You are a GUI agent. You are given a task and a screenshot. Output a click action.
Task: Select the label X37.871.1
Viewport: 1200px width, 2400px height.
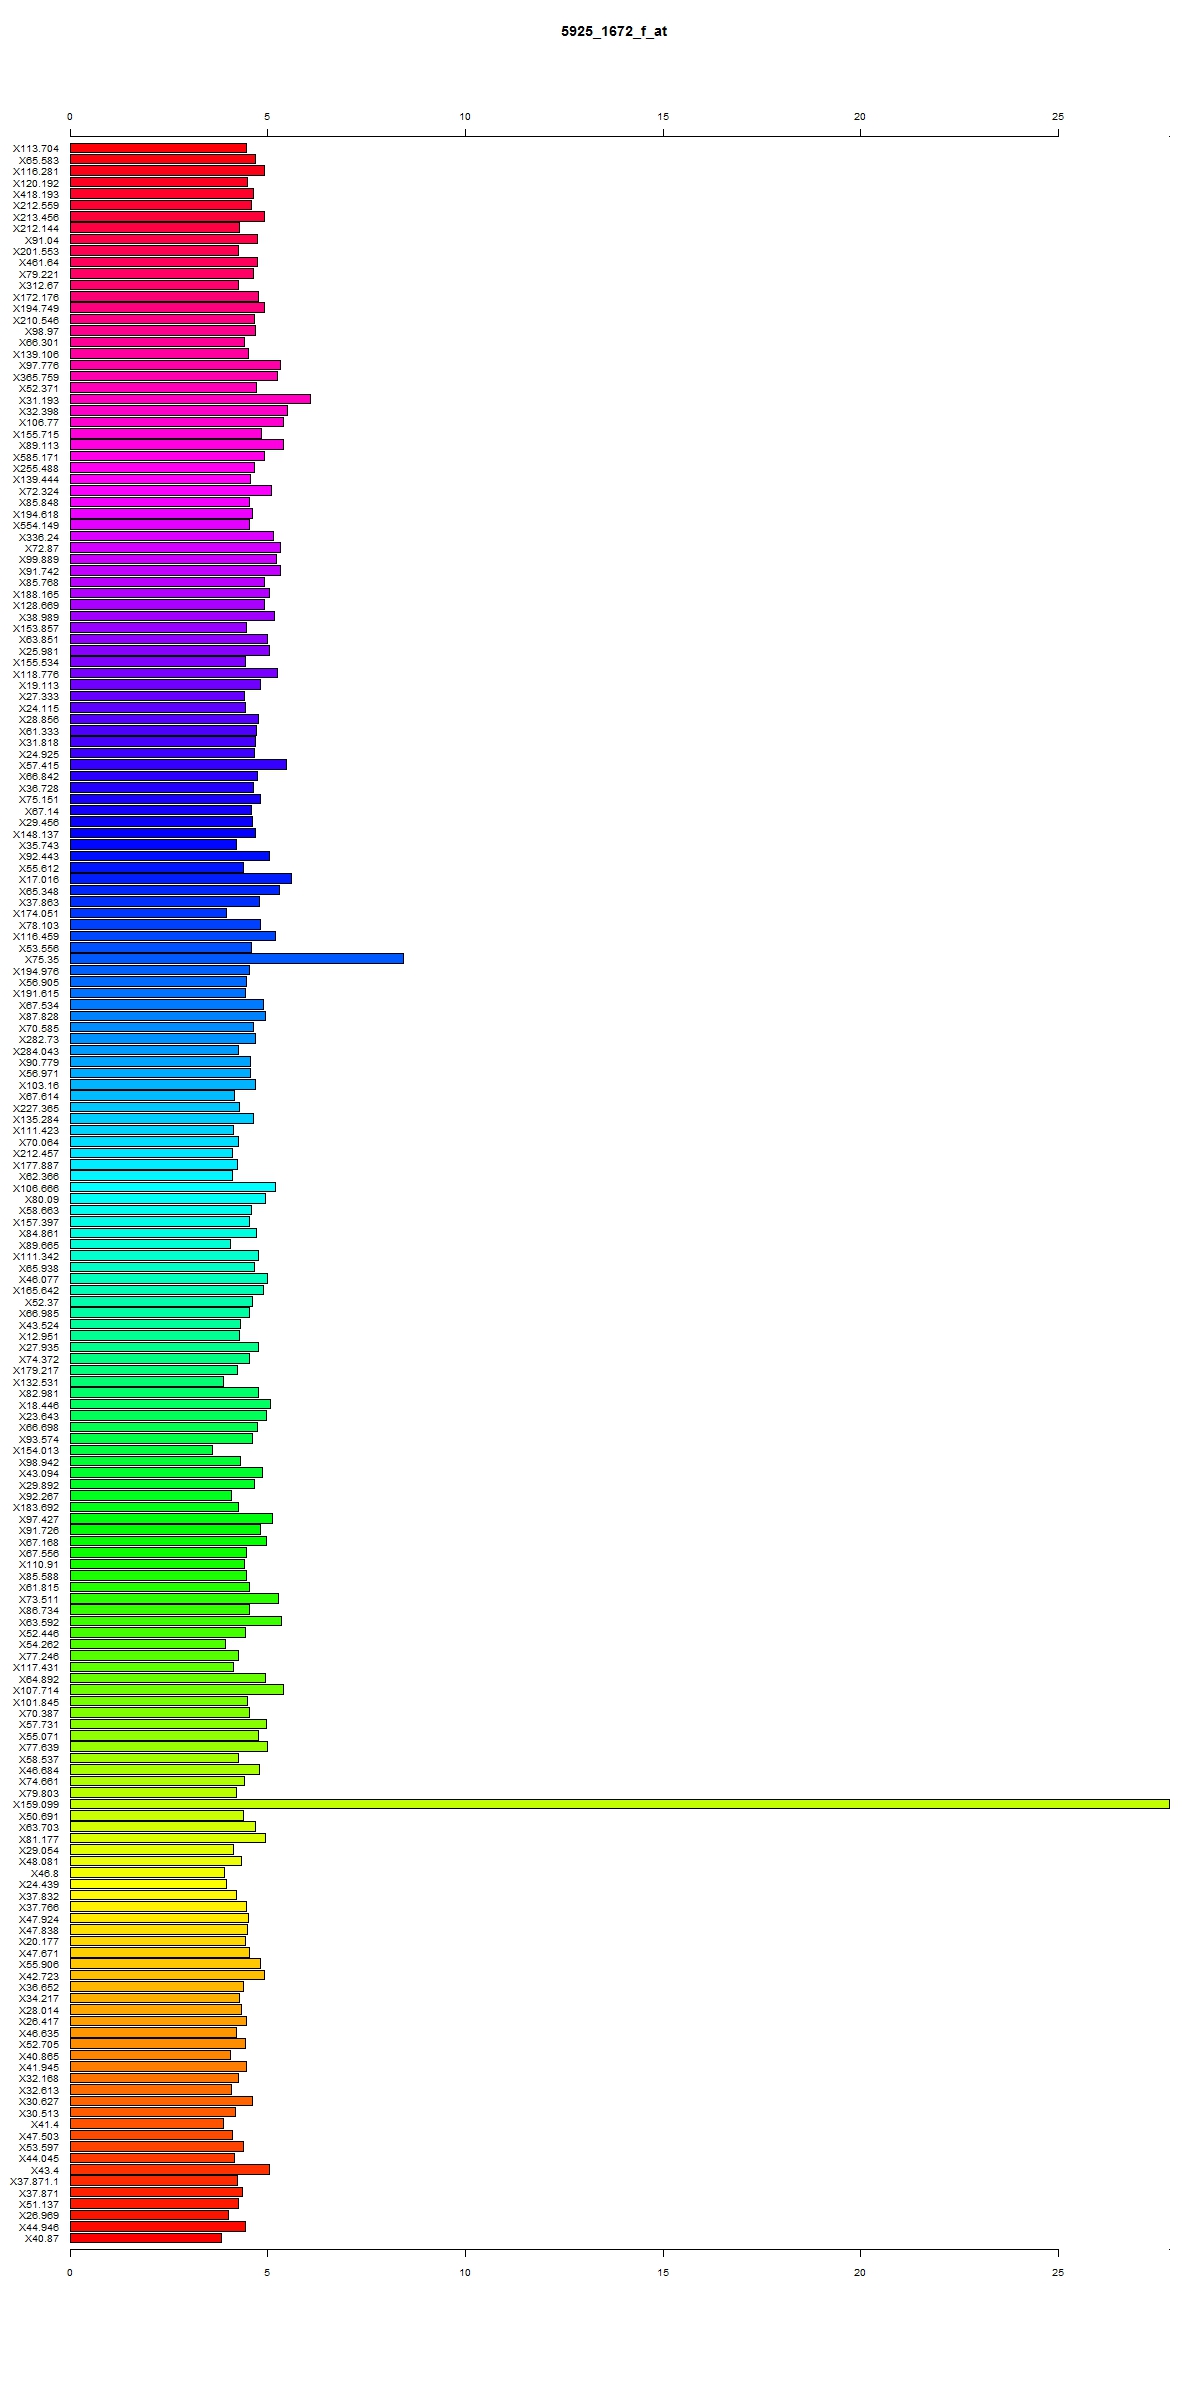pos(34,2181)
